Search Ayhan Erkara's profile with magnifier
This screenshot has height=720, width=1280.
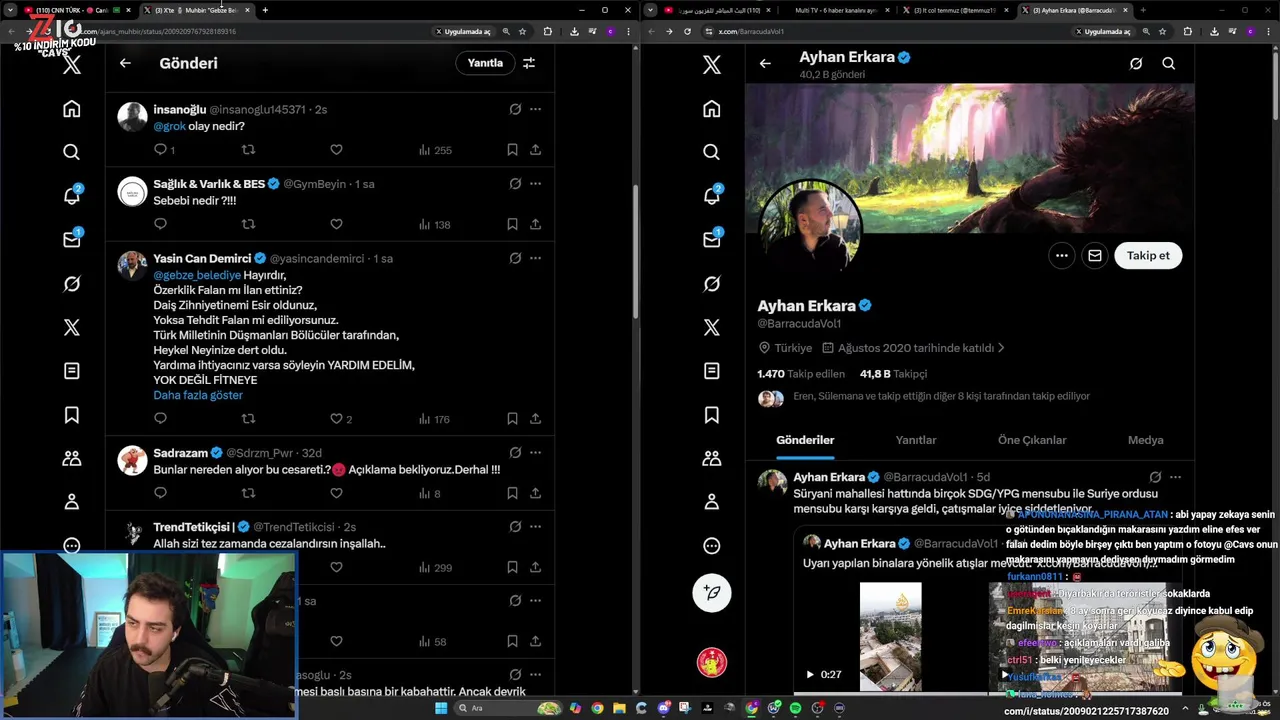pos(1168,63)
